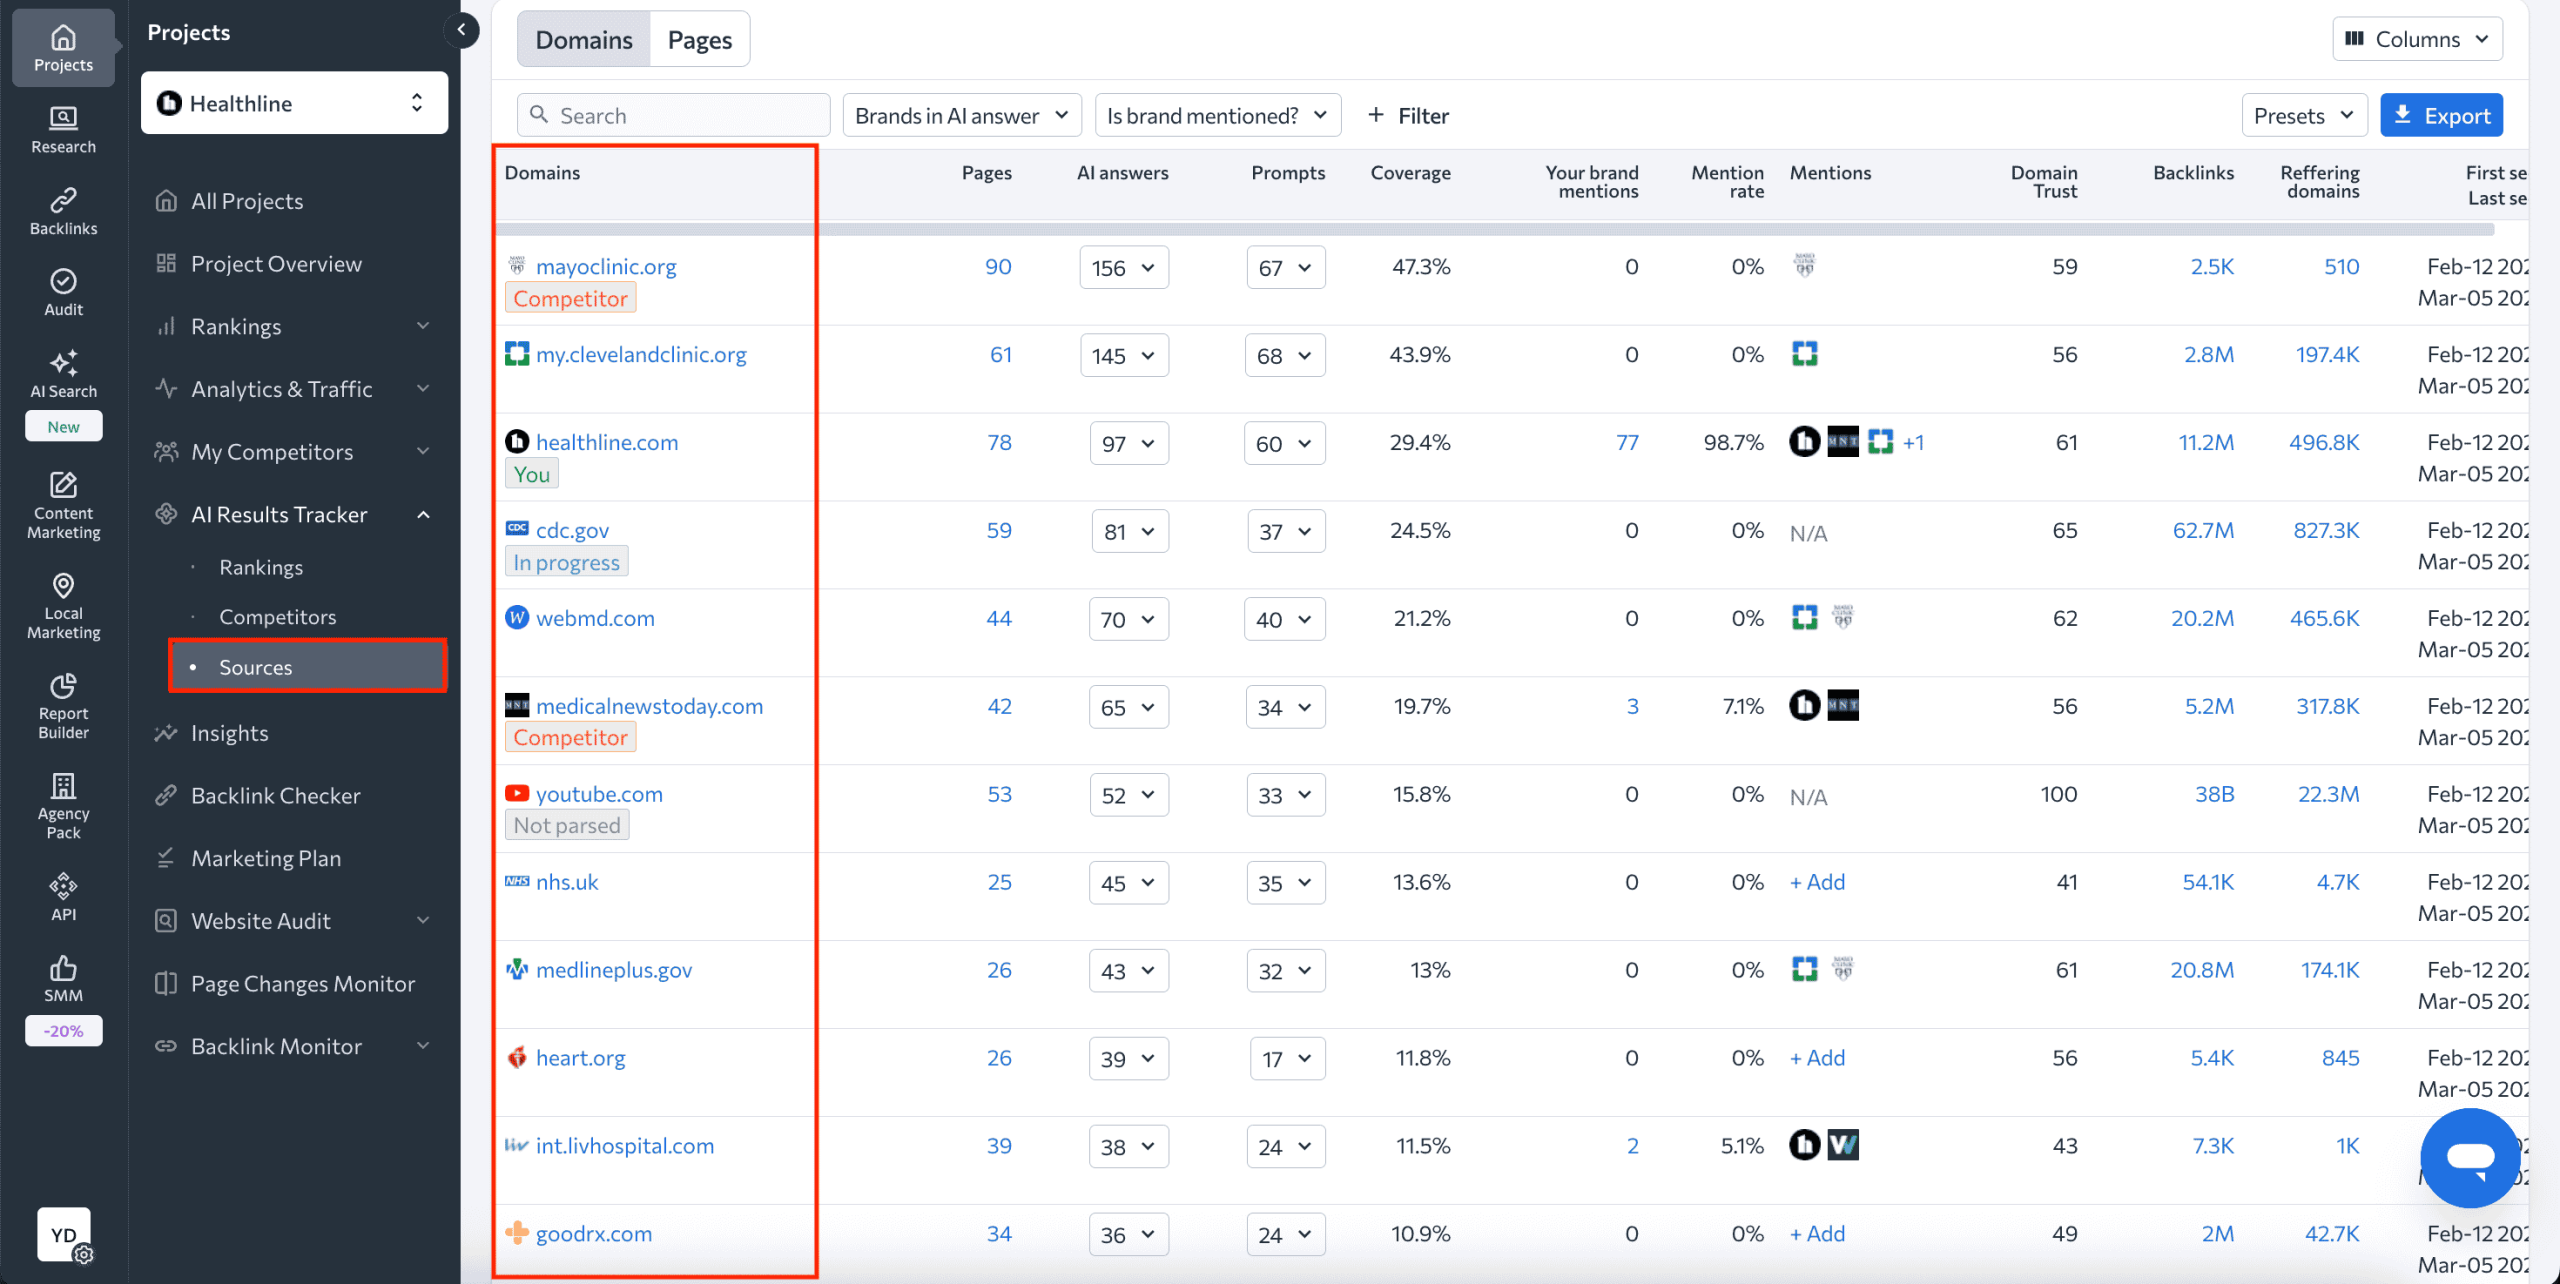Viewport: 2560px width, 1284px height.
Task: Open the healthline.com domain link
Action: [x=606, y=441]
